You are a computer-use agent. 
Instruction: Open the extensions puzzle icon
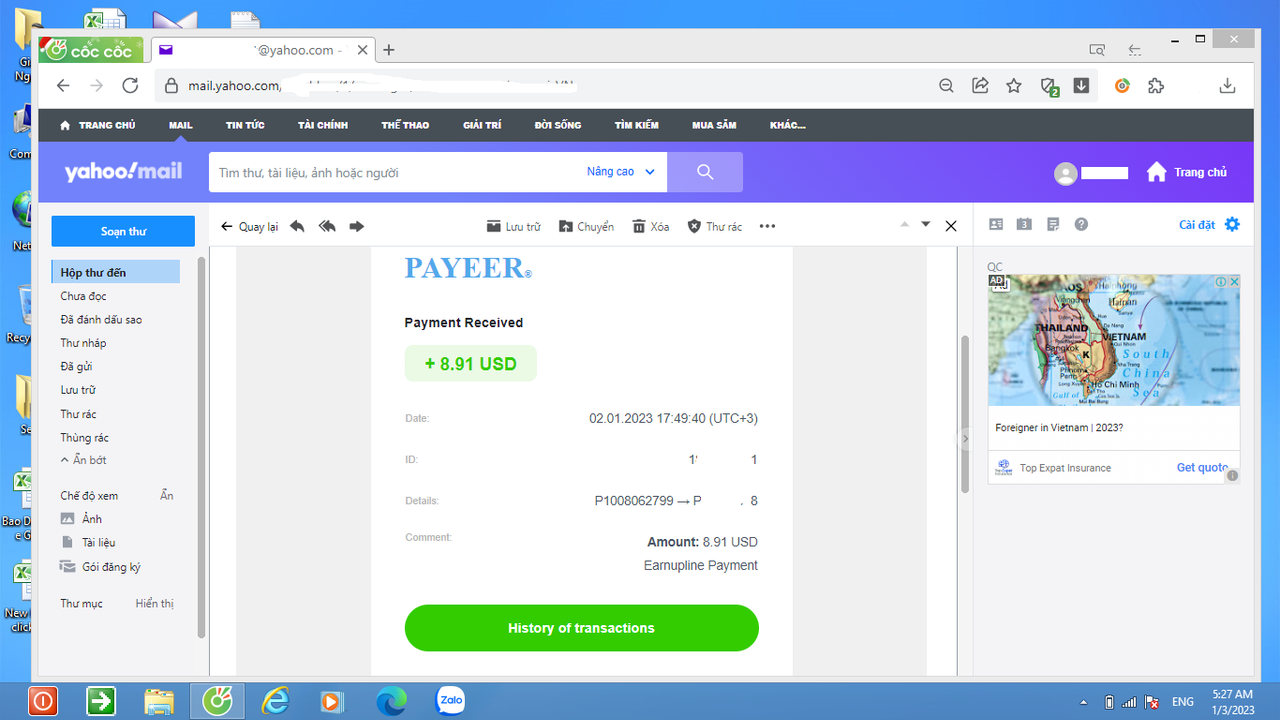[x=1156, y=86]
